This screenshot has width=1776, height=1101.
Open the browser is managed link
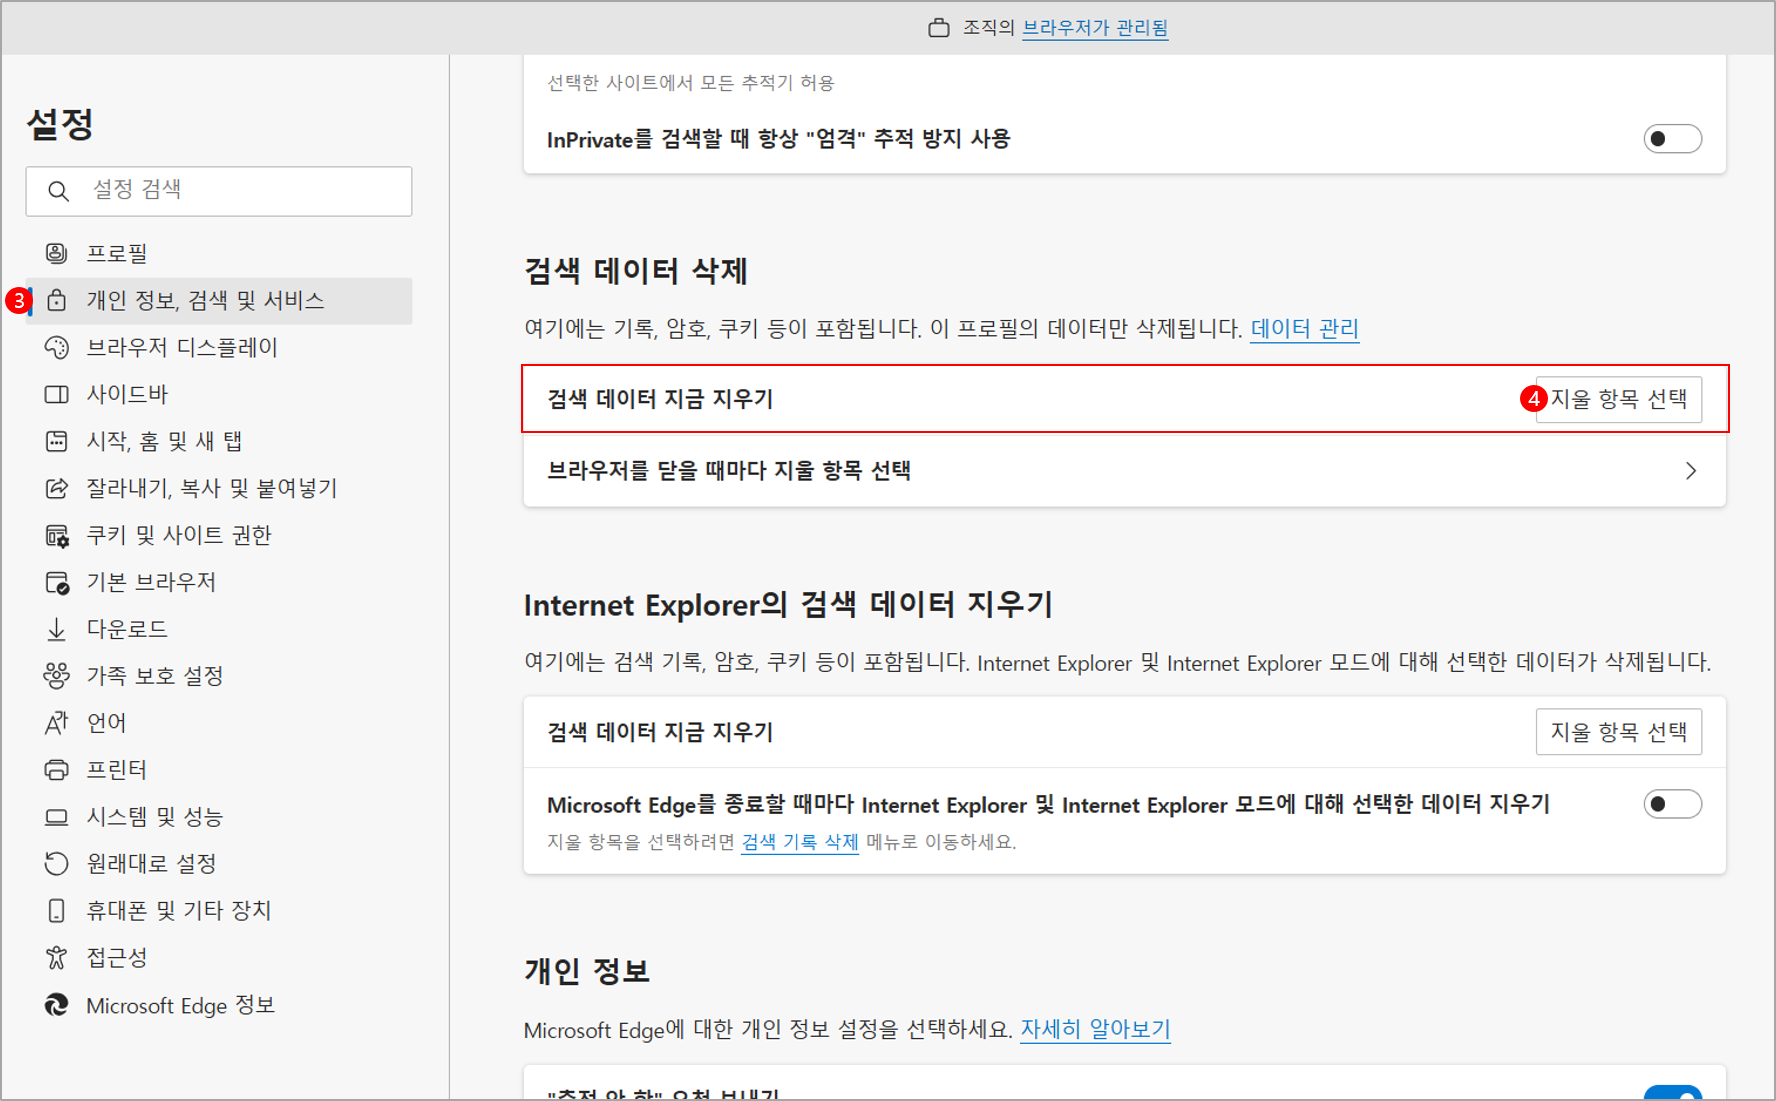tap(1094, 28)
